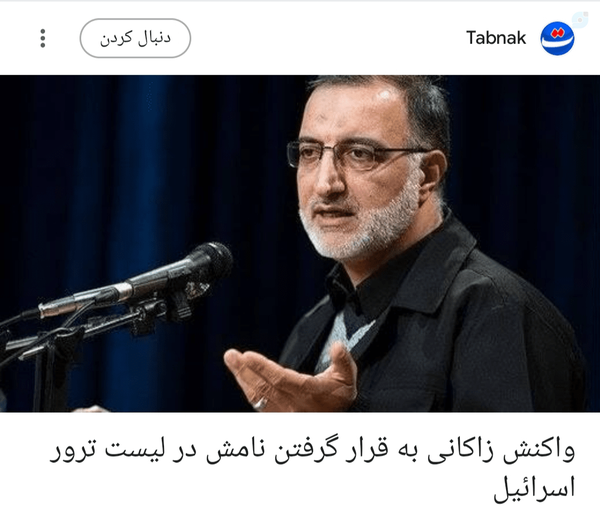
Task: Tap the text دنبال کردن inside the button
Action: pos(135,38)
